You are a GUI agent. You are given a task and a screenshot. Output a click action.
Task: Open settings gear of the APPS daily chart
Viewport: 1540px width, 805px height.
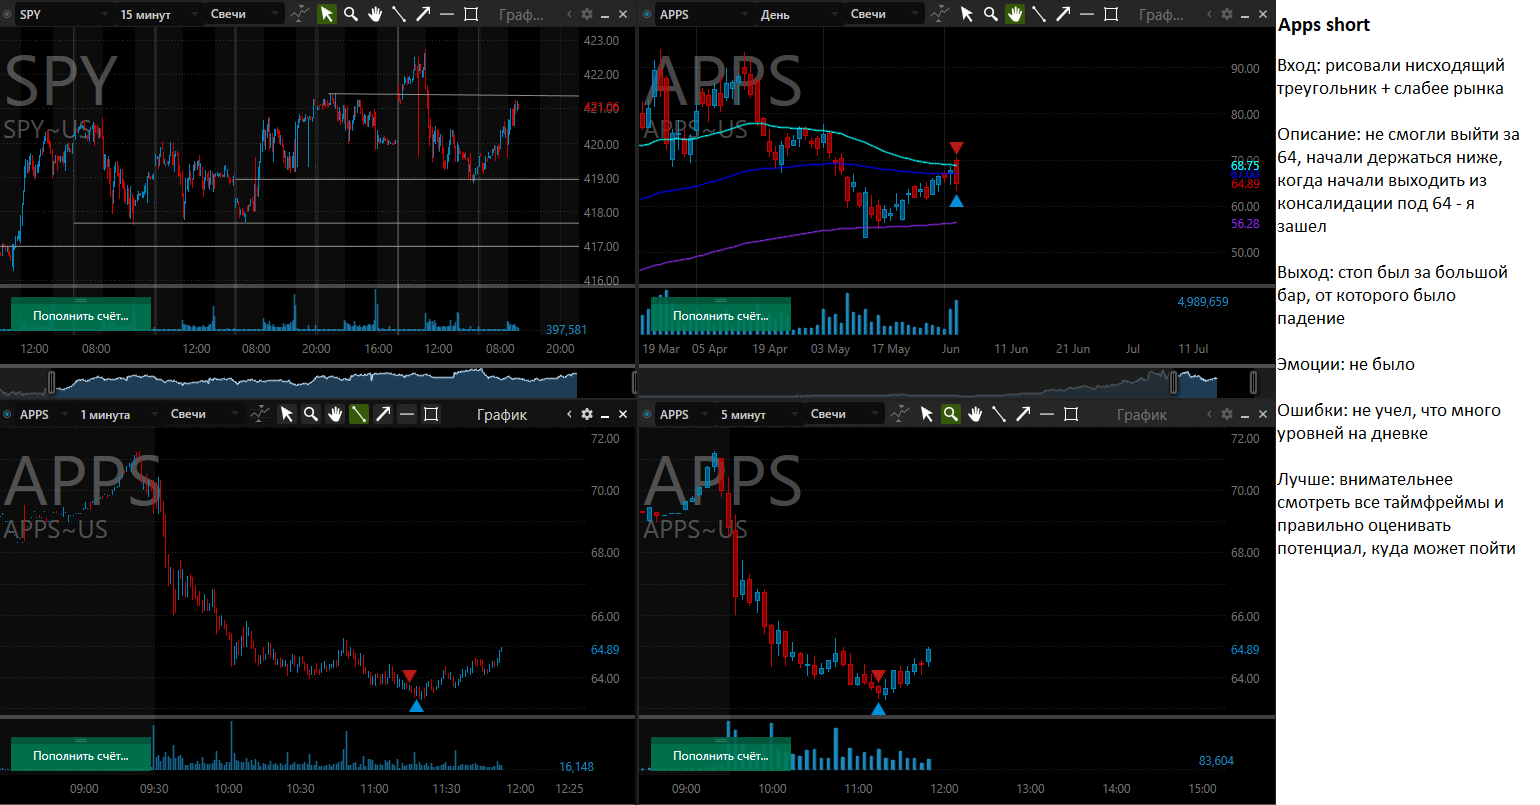[x=1227, y=14]
